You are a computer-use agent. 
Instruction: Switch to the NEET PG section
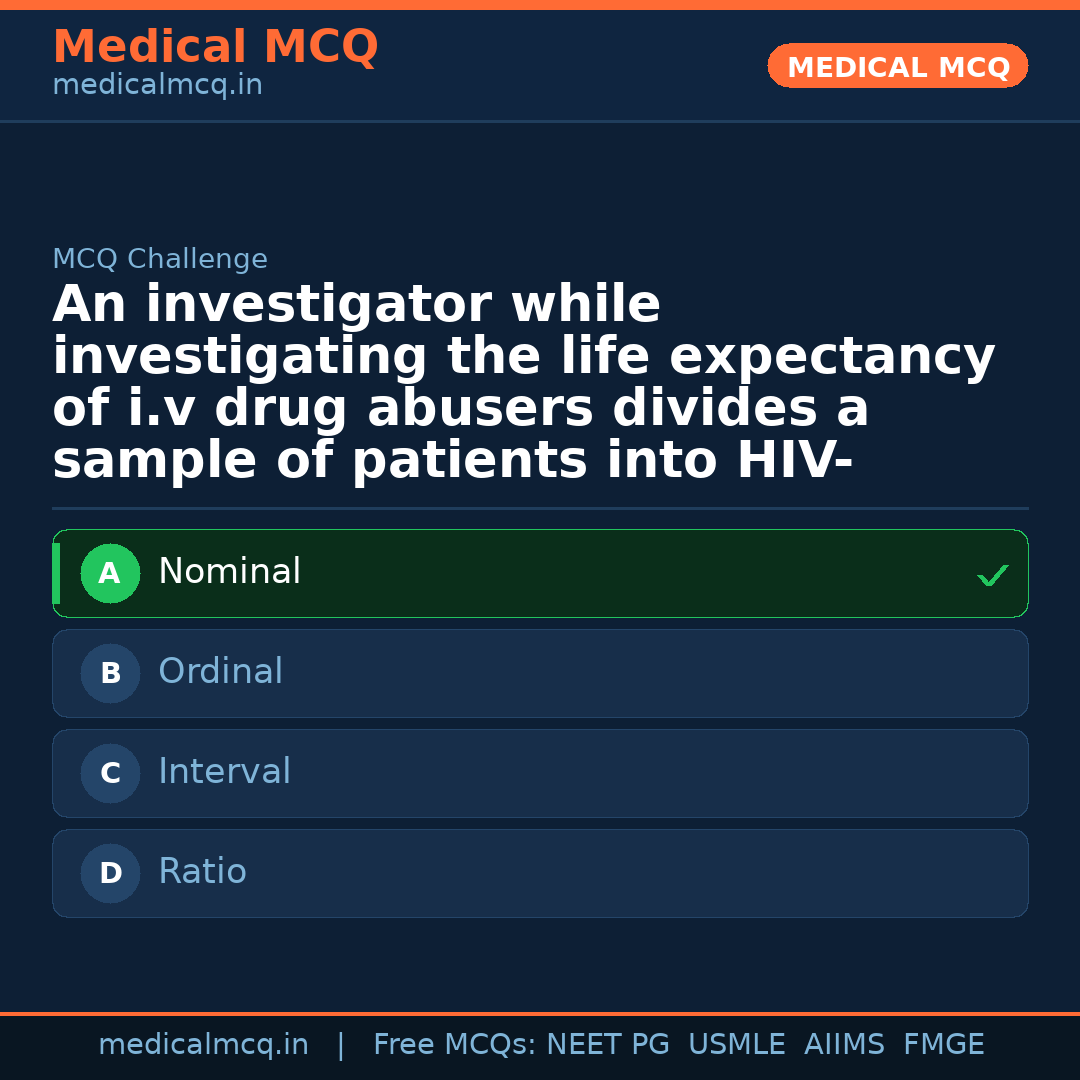[607, 1043]
